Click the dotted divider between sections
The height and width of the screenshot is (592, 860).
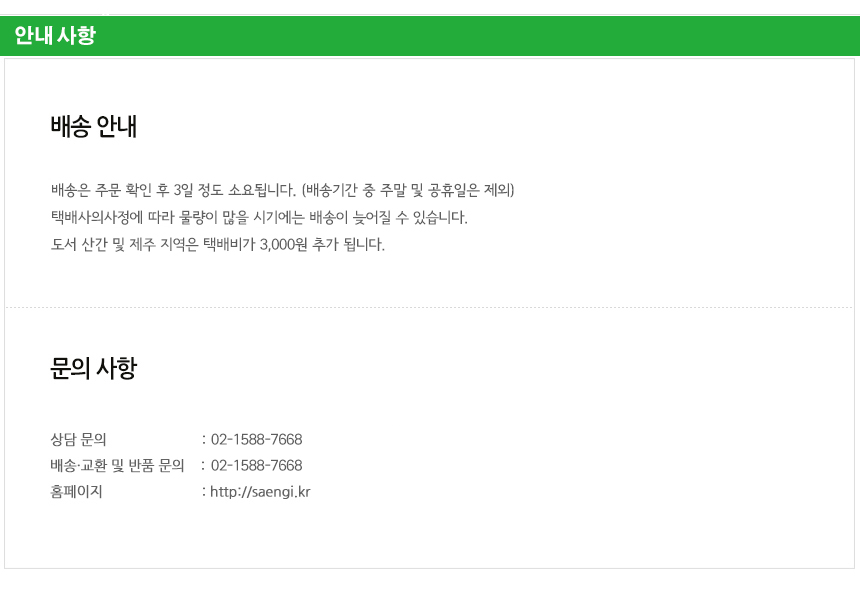point(429,308)
